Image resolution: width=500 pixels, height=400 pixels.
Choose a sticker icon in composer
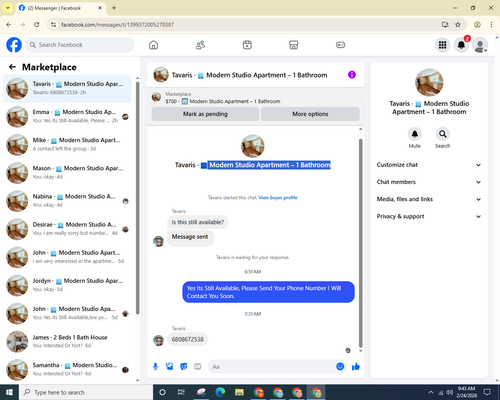click(x=184, y=367)
